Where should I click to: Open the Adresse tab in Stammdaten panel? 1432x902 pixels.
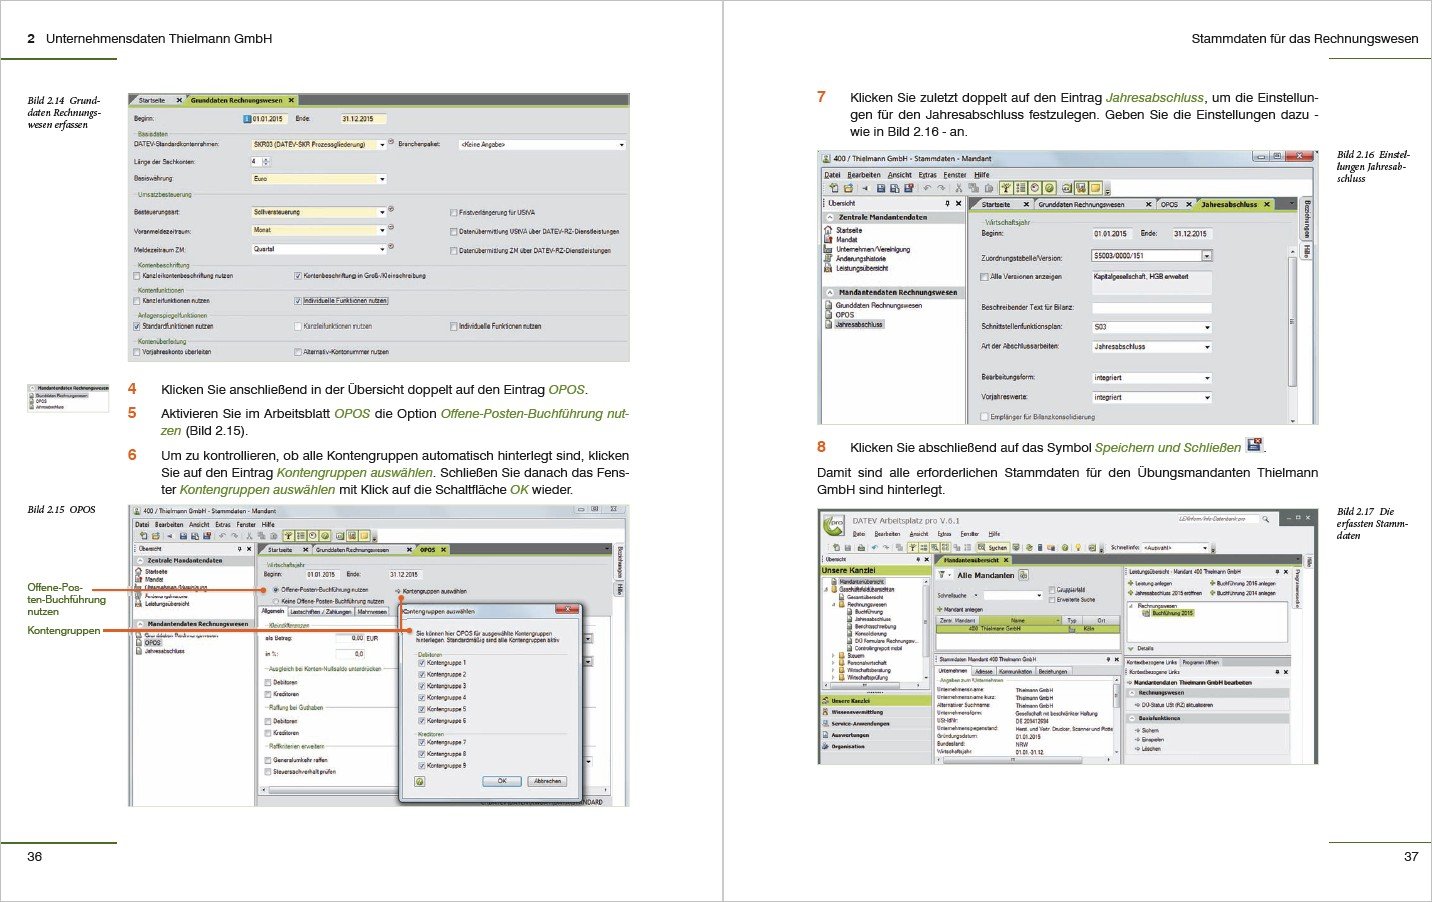983,672
